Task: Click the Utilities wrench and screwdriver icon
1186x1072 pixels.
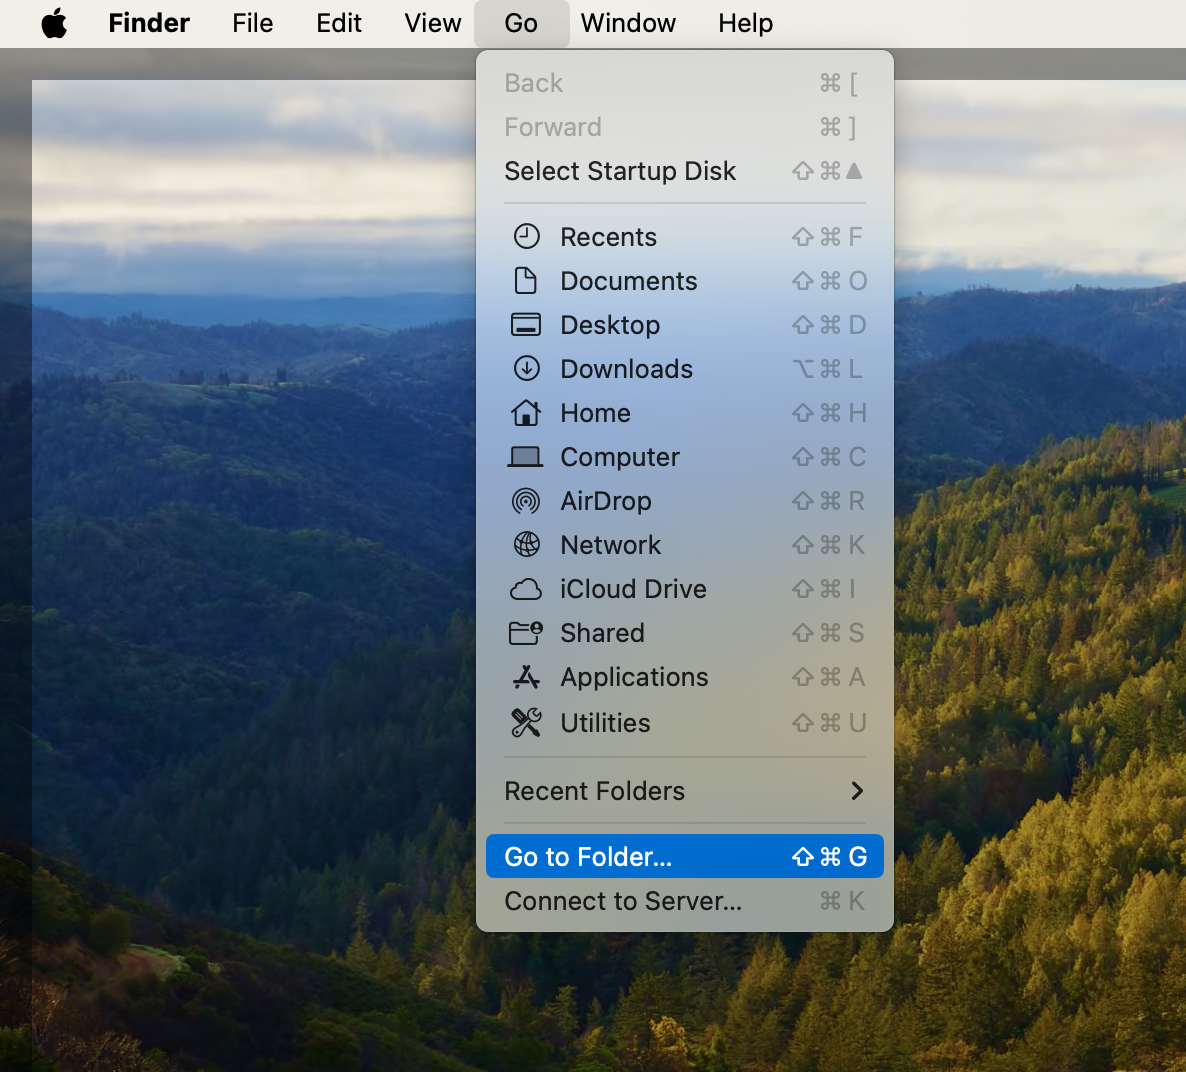Action: (x=526, y=722)
